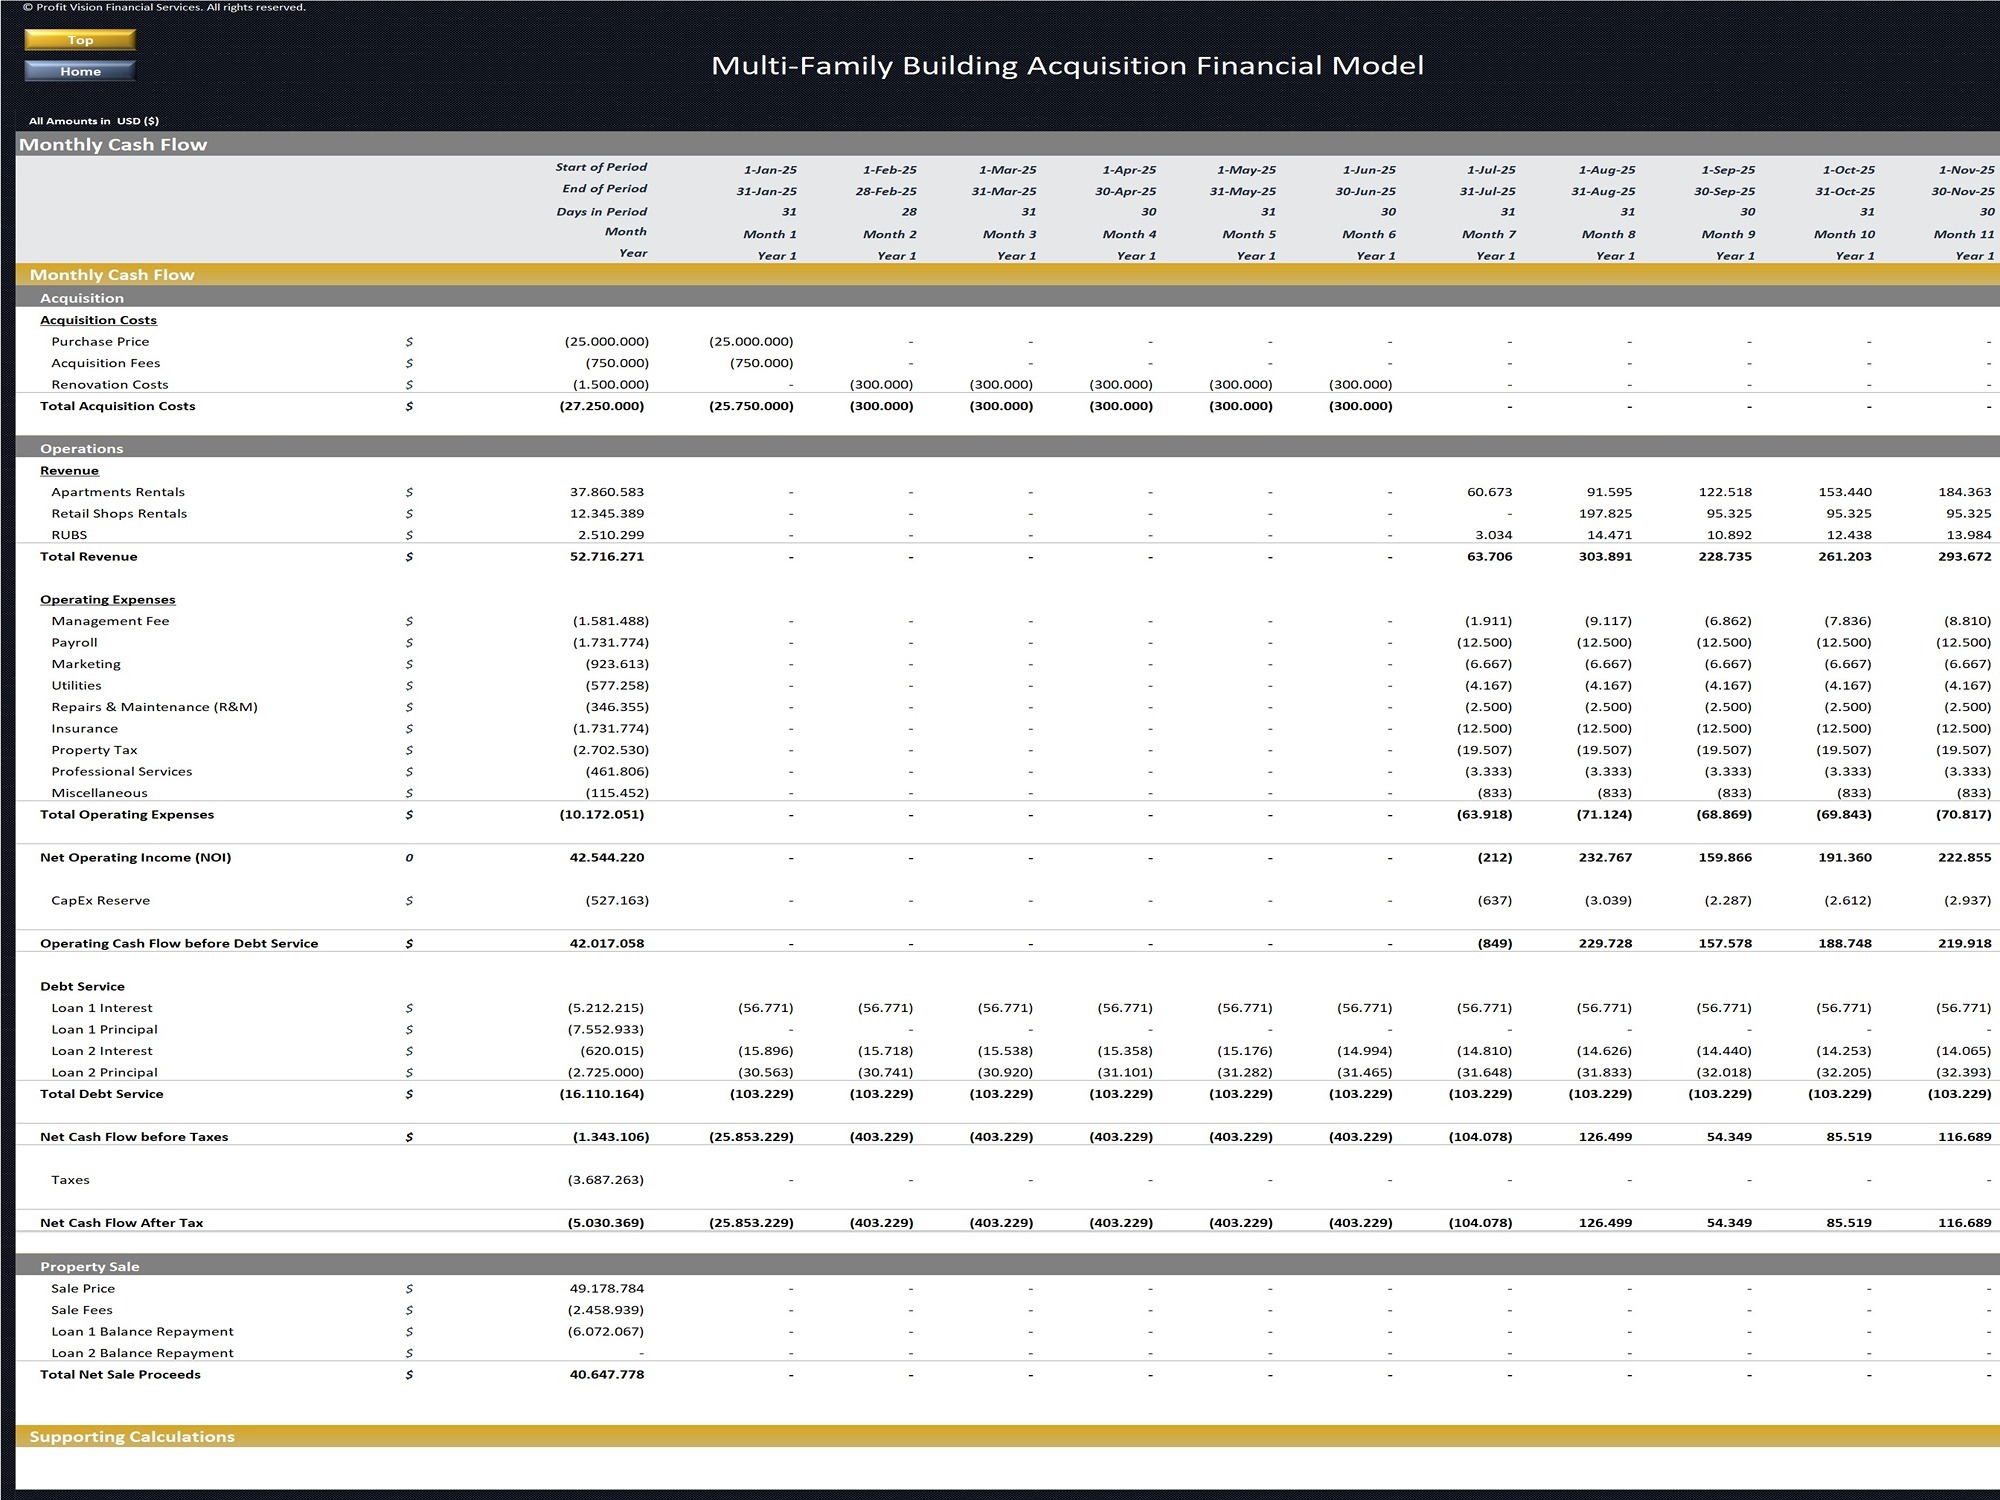
Task: Select the 1-Jul-25 start of period header
Action: [x=1491, y=170]
